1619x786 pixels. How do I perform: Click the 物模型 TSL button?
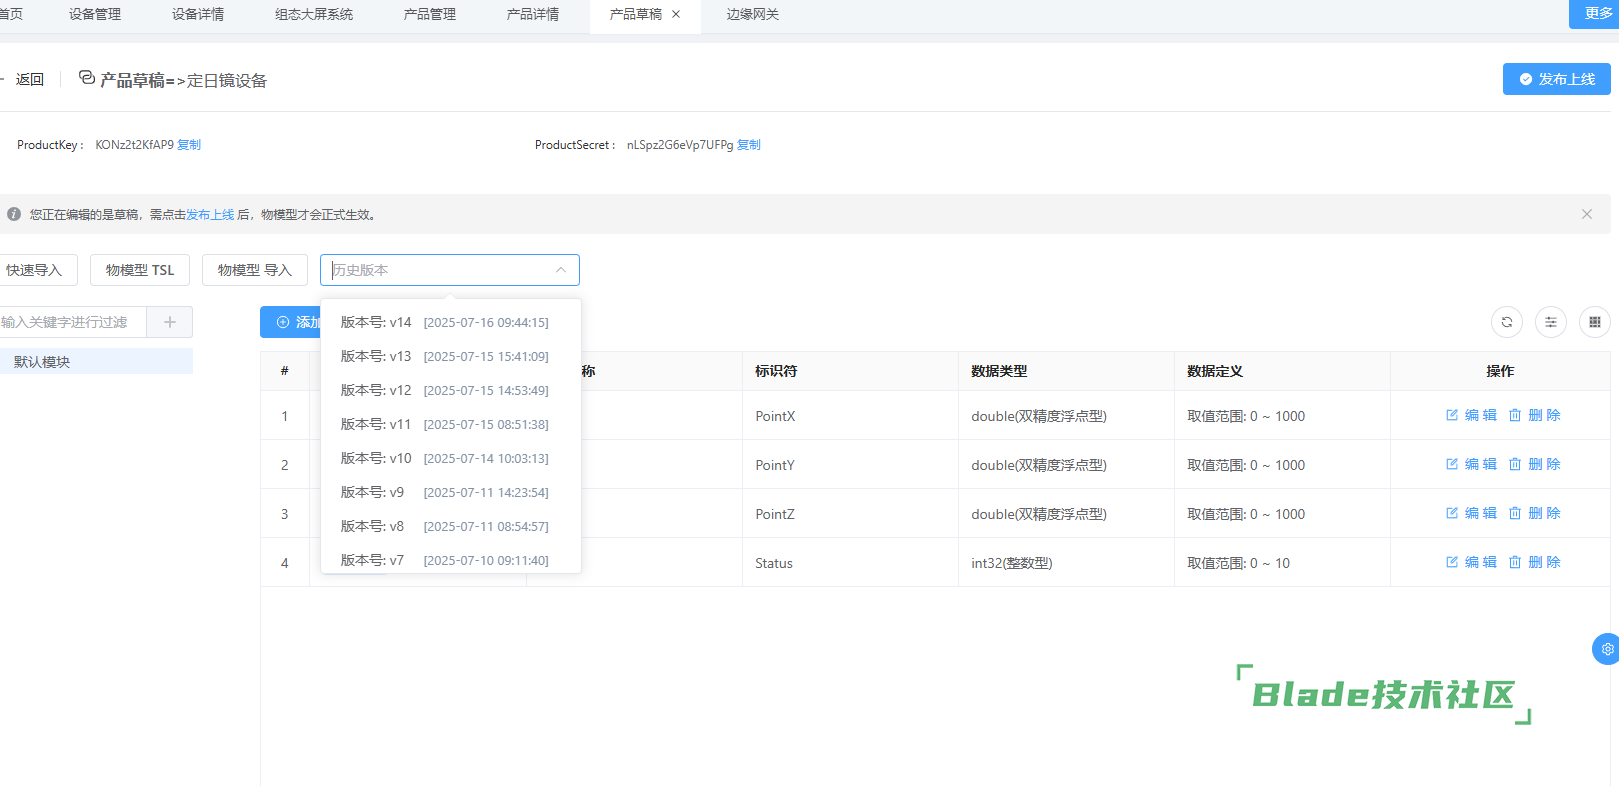click(140, 270)
